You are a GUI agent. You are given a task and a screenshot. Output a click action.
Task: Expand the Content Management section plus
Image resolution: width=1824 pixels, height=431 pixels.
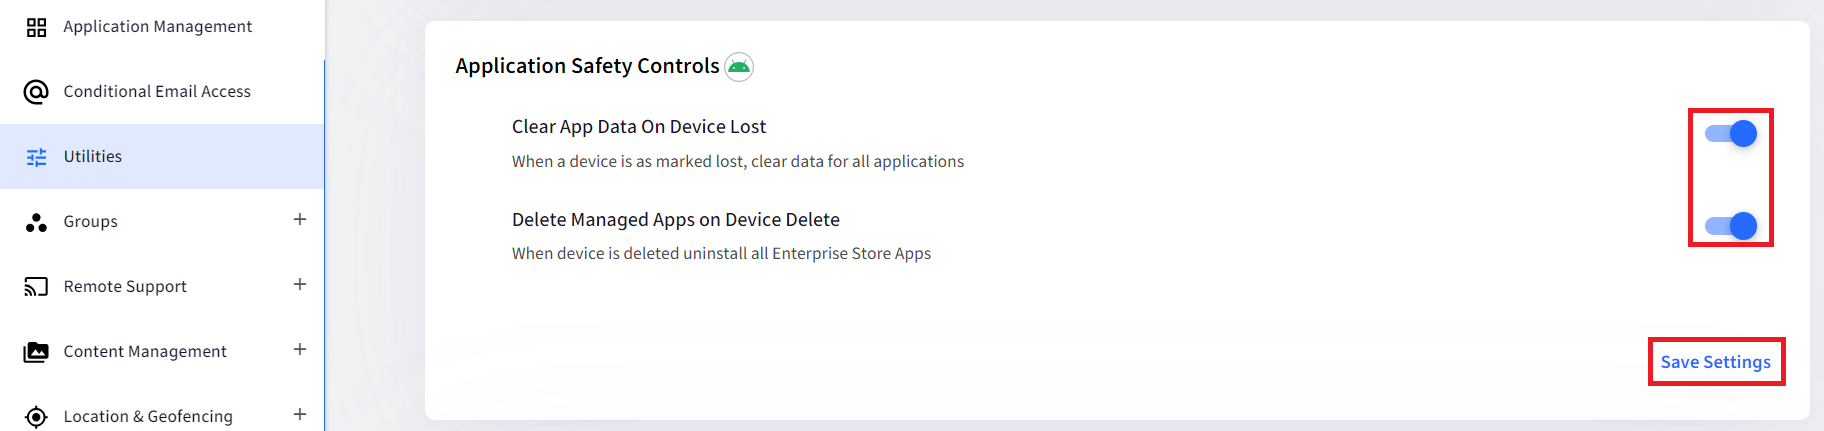point(300,350)
